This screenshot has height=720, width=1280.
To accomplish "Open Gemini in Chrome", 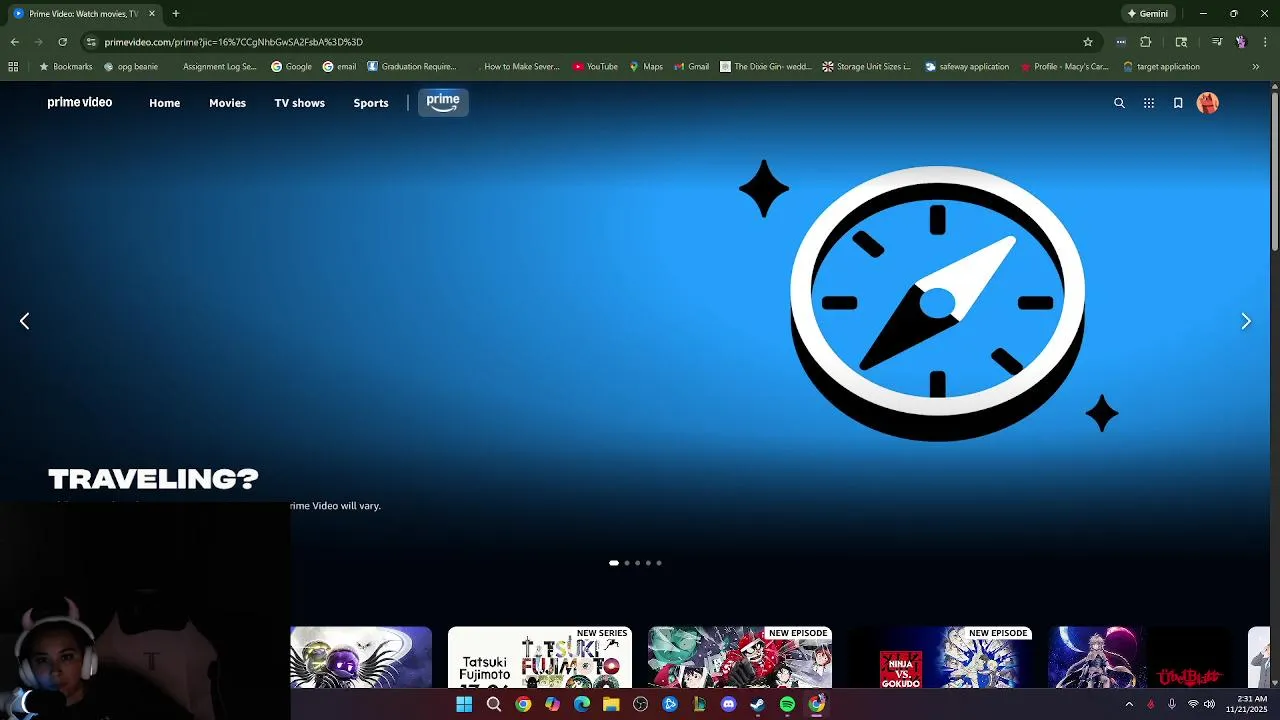I will [1148, 14].
